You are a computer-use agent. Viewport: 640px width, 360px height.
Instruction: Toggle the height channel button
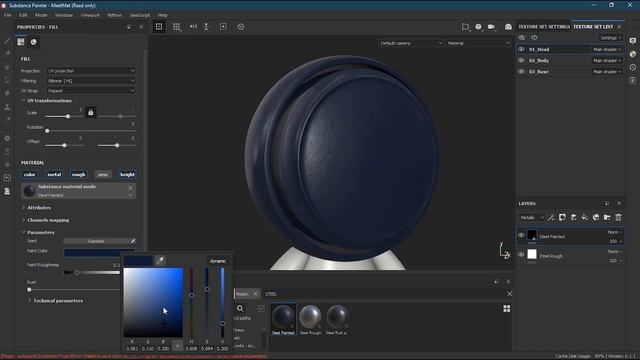[127, 174]
